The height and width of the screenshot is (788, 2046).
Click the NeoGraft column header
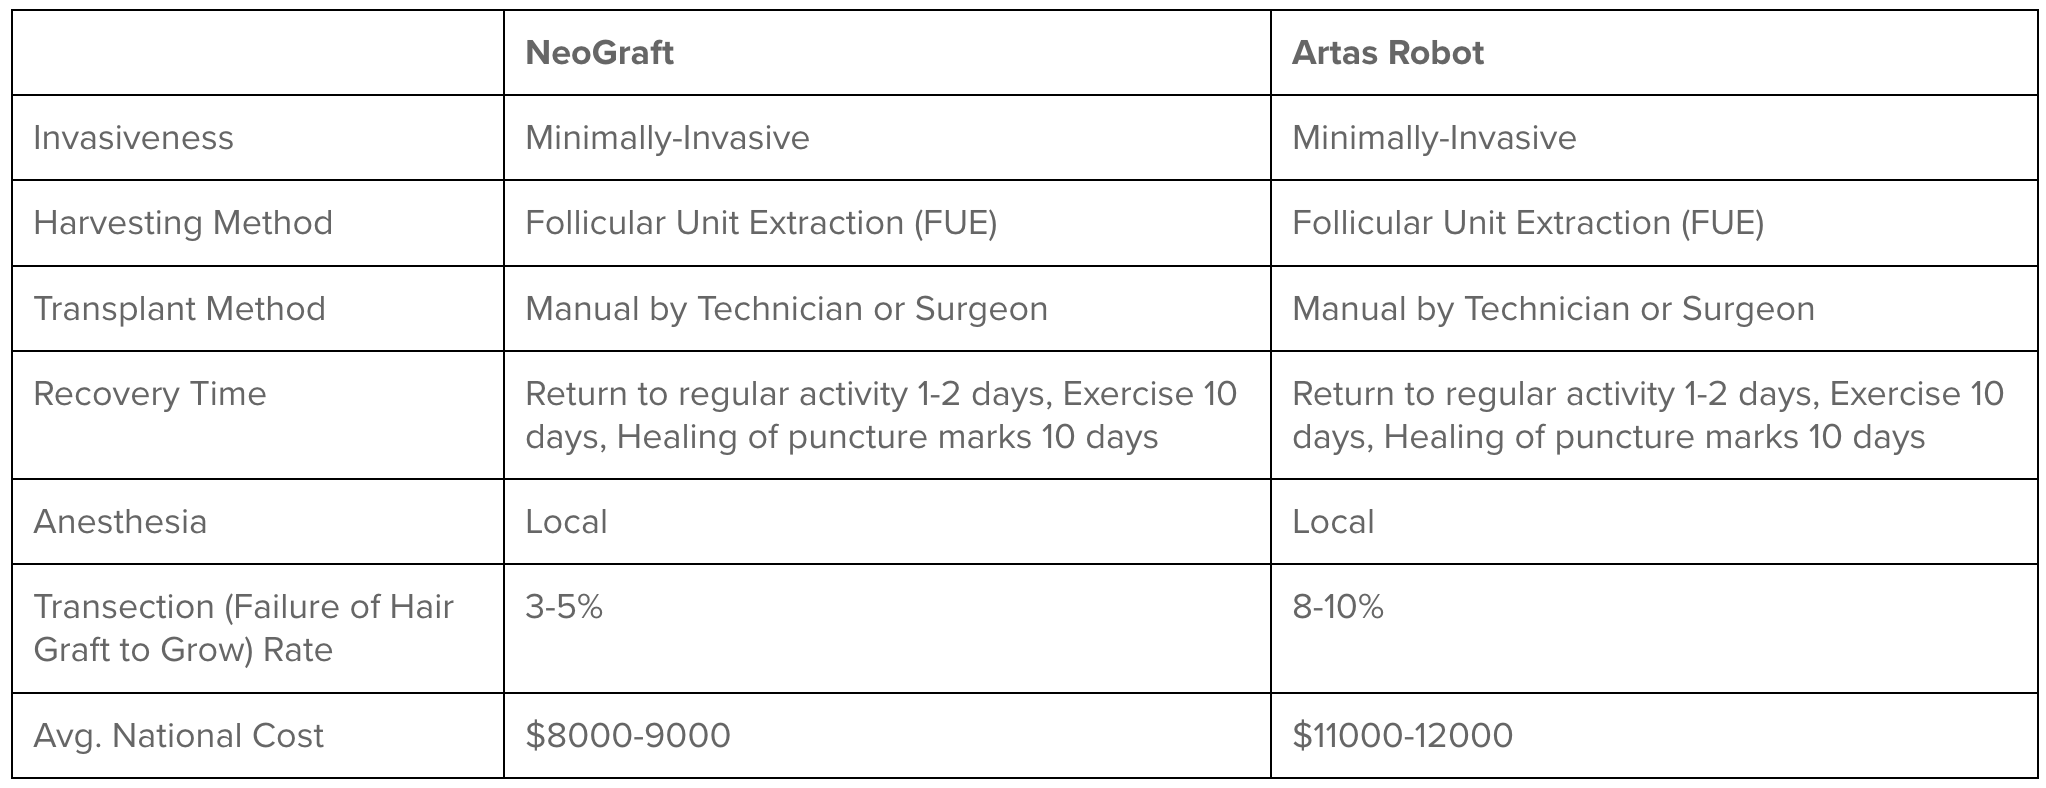pos(599,52)
